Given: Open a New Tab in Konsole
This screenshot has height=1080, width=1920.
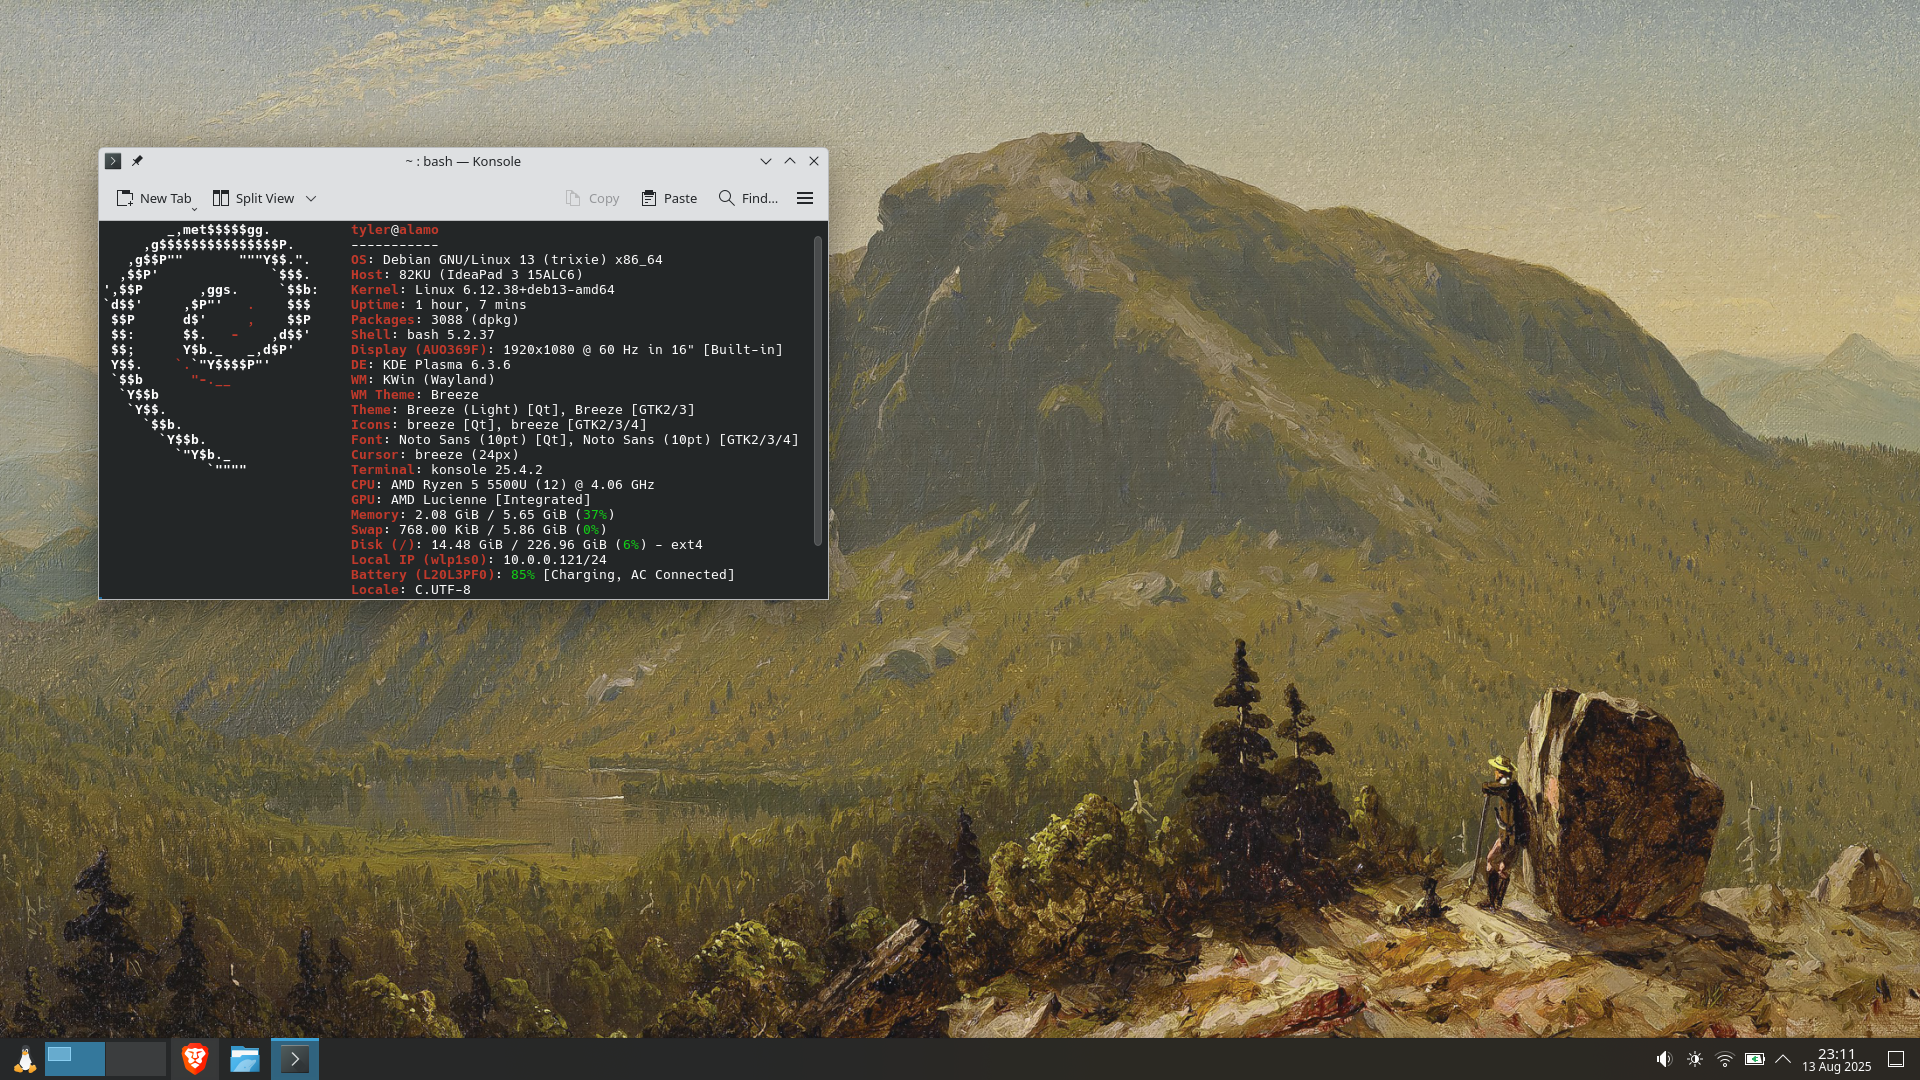Looking at the screenshot, I should pyautogui.click(x=153, y=198).
